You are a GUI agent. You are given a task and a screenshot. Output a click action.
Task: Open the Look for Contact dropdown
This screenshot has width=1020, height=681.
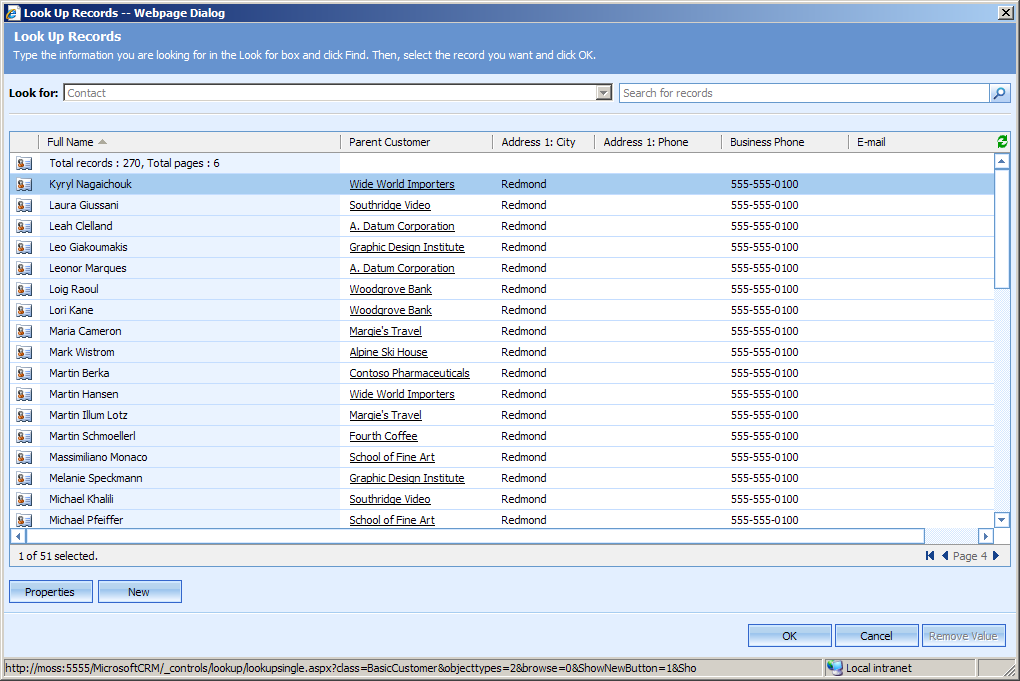604,93
